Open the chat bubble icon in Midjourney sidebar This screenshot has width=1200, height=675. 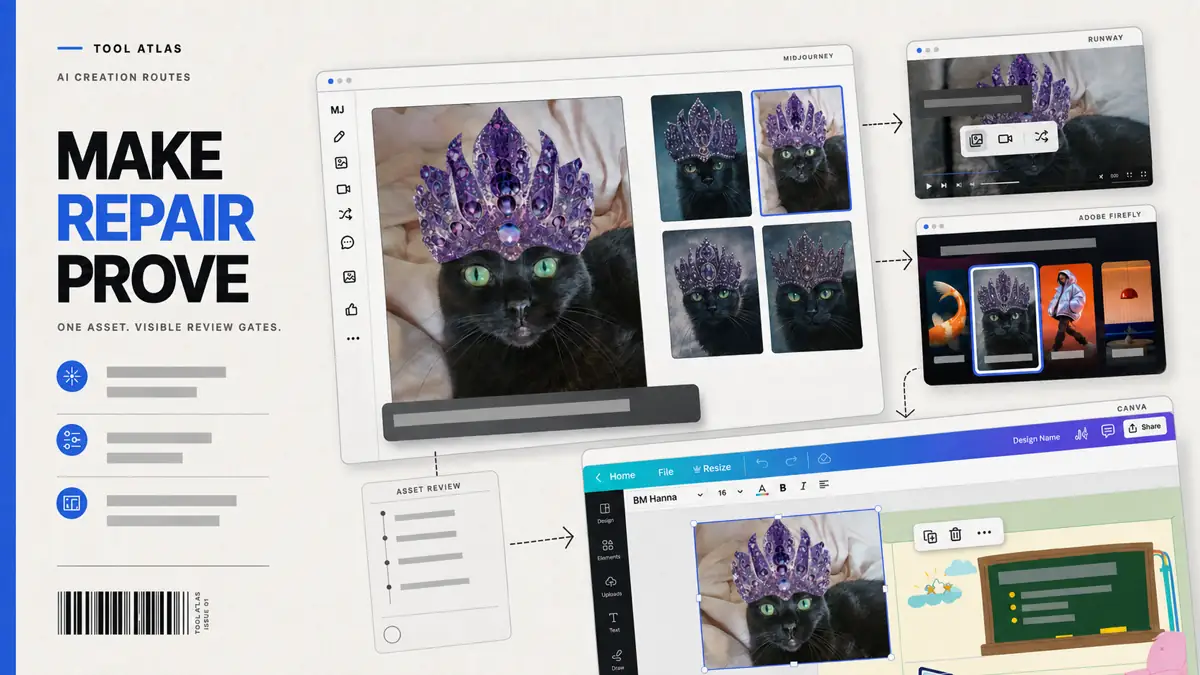(x=347, y=242)
